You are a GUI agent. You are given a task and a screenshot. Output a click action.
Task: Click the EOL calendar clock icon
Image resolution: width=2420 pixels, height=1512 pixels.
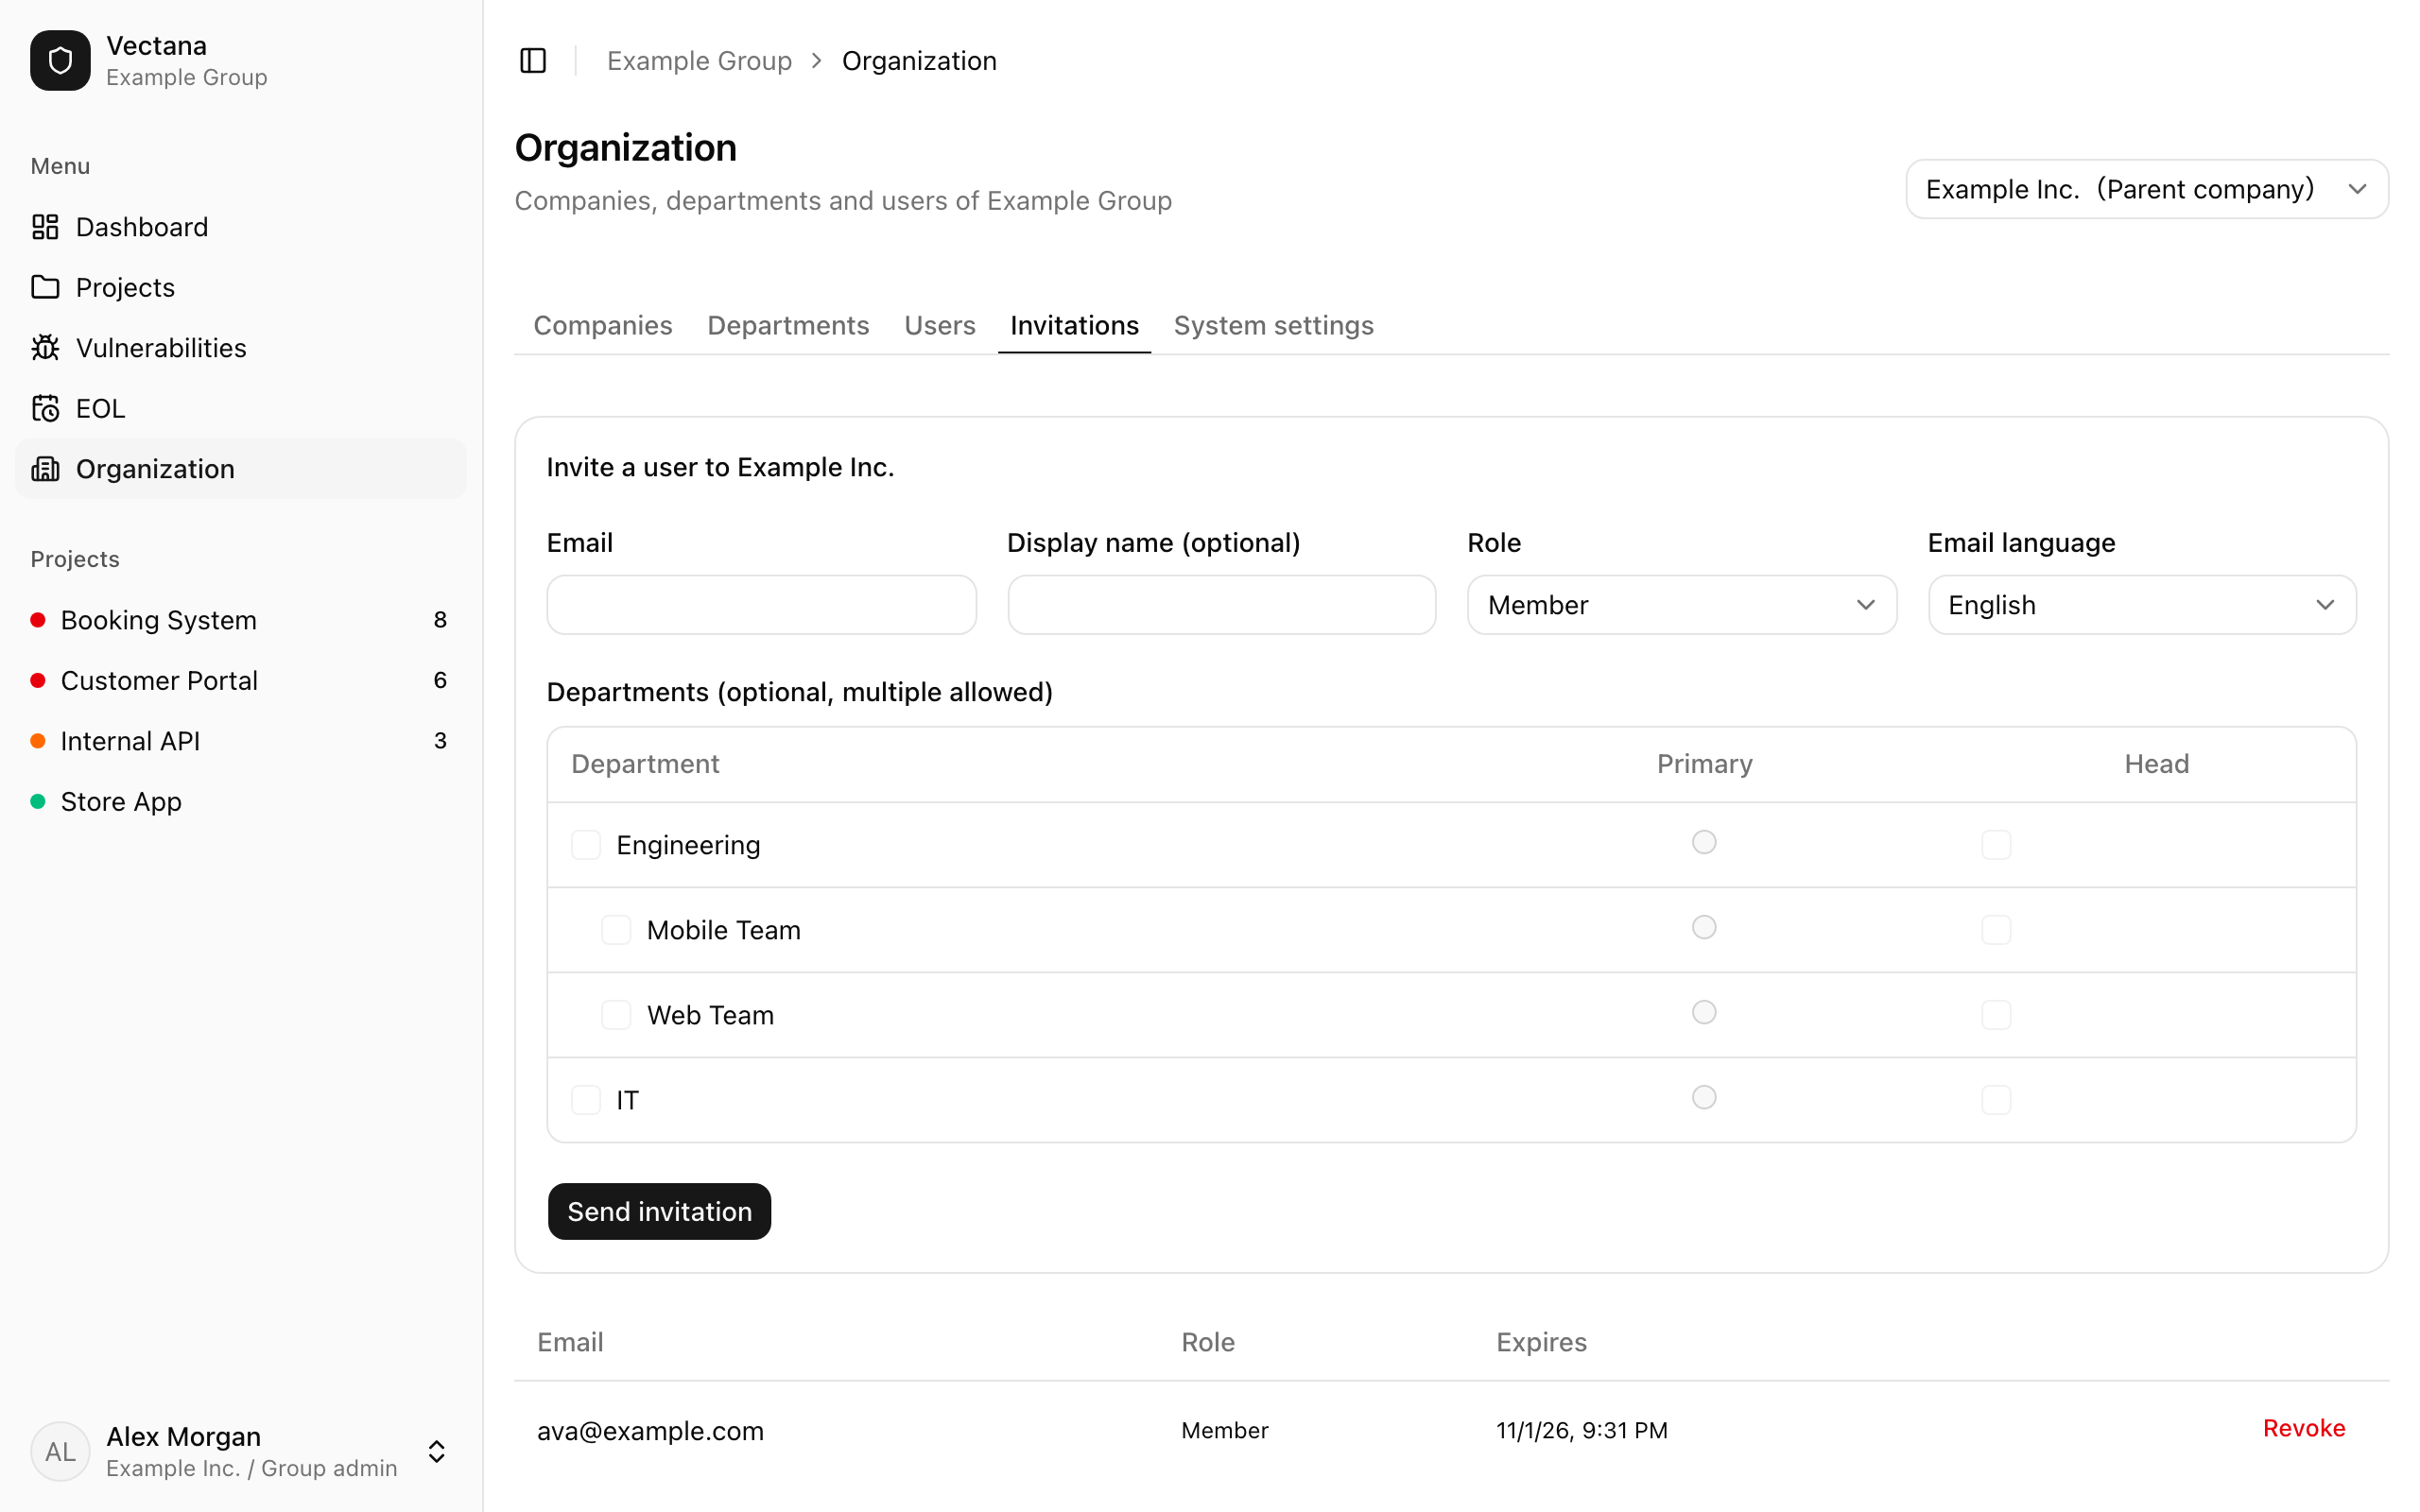pos(45,408)
